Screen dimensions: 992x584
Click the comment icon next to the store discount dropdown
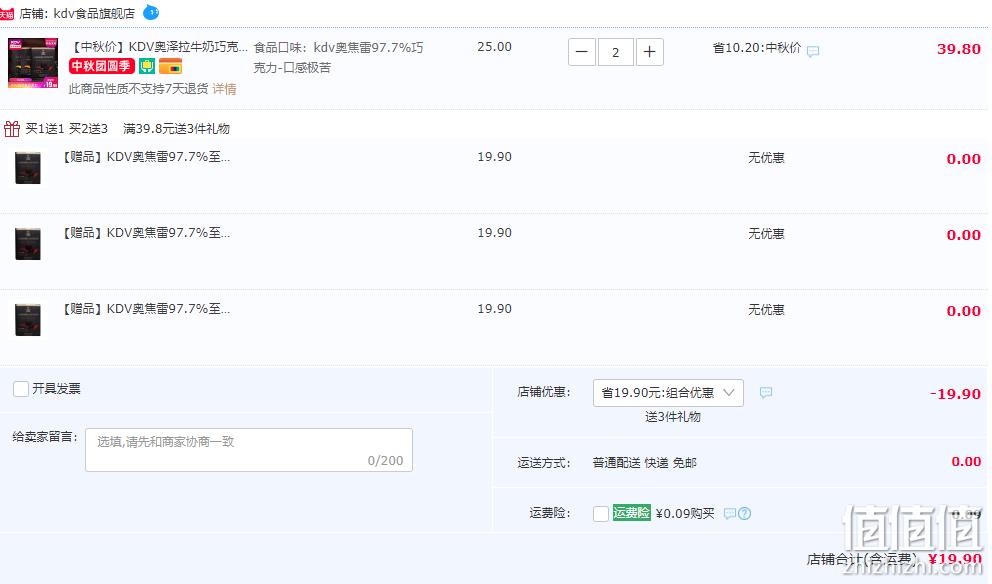click(766, 393)
